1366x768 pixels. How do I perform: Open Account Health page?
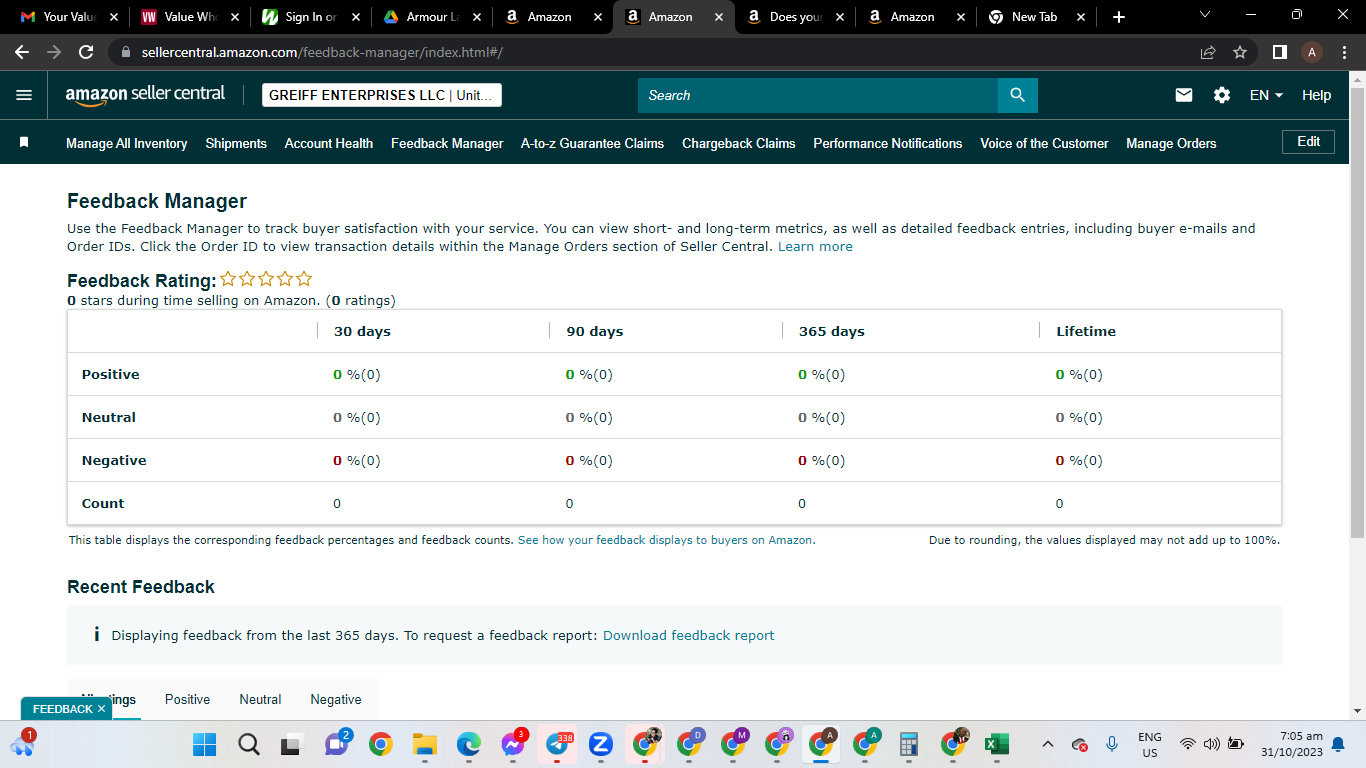click(329, 143)
